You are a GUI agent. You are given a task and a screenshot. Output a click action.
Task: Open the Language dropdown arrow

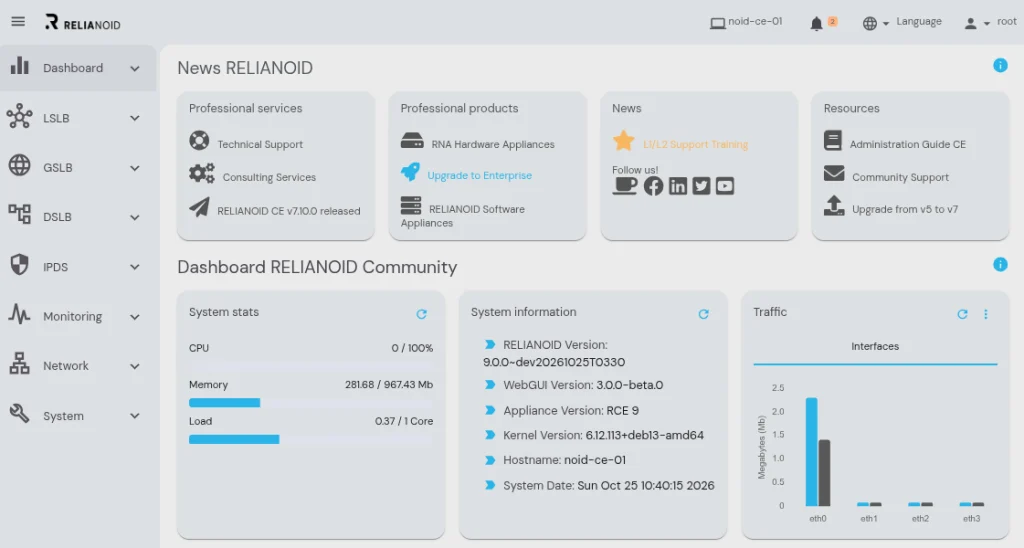[886, 24]
